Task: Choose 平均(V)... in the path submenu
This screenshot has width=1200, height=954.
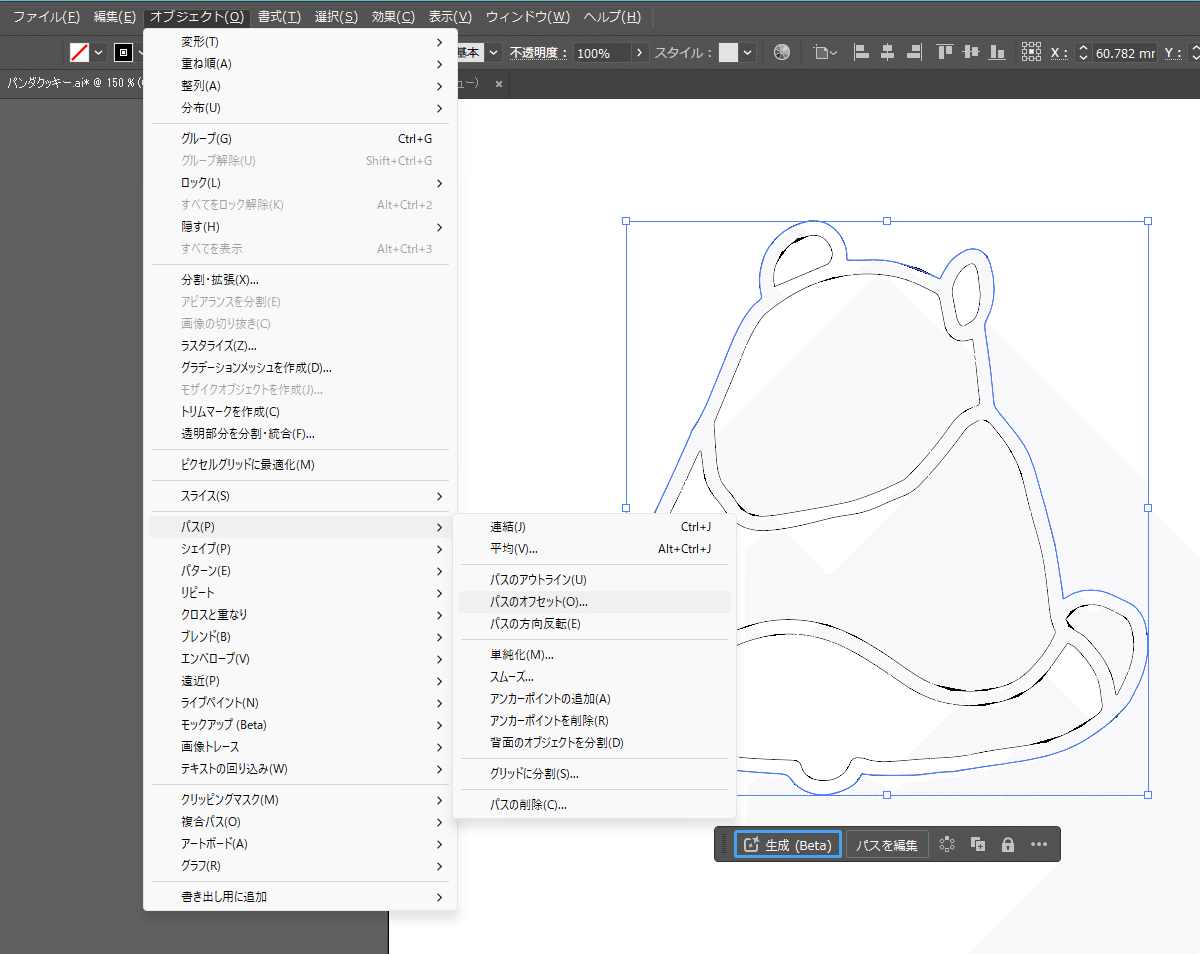Action: coord(594,549)
